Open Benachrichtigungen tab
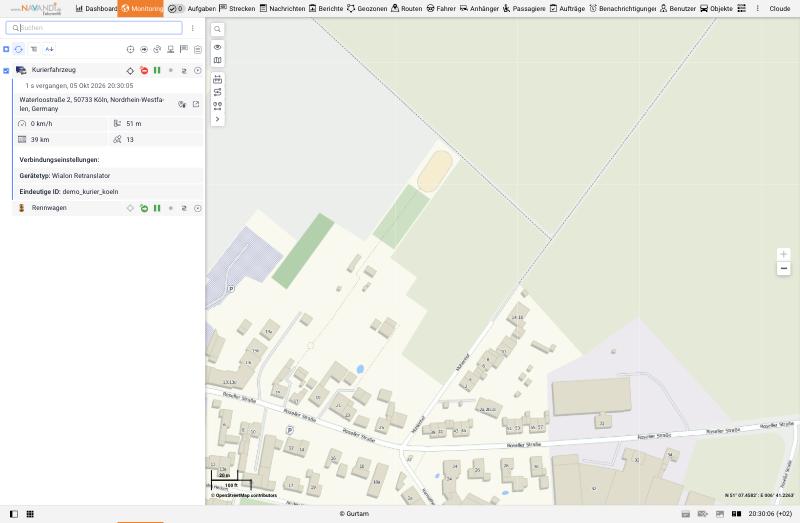The height and width of the screenshot is (523, 800). [622, 8]
